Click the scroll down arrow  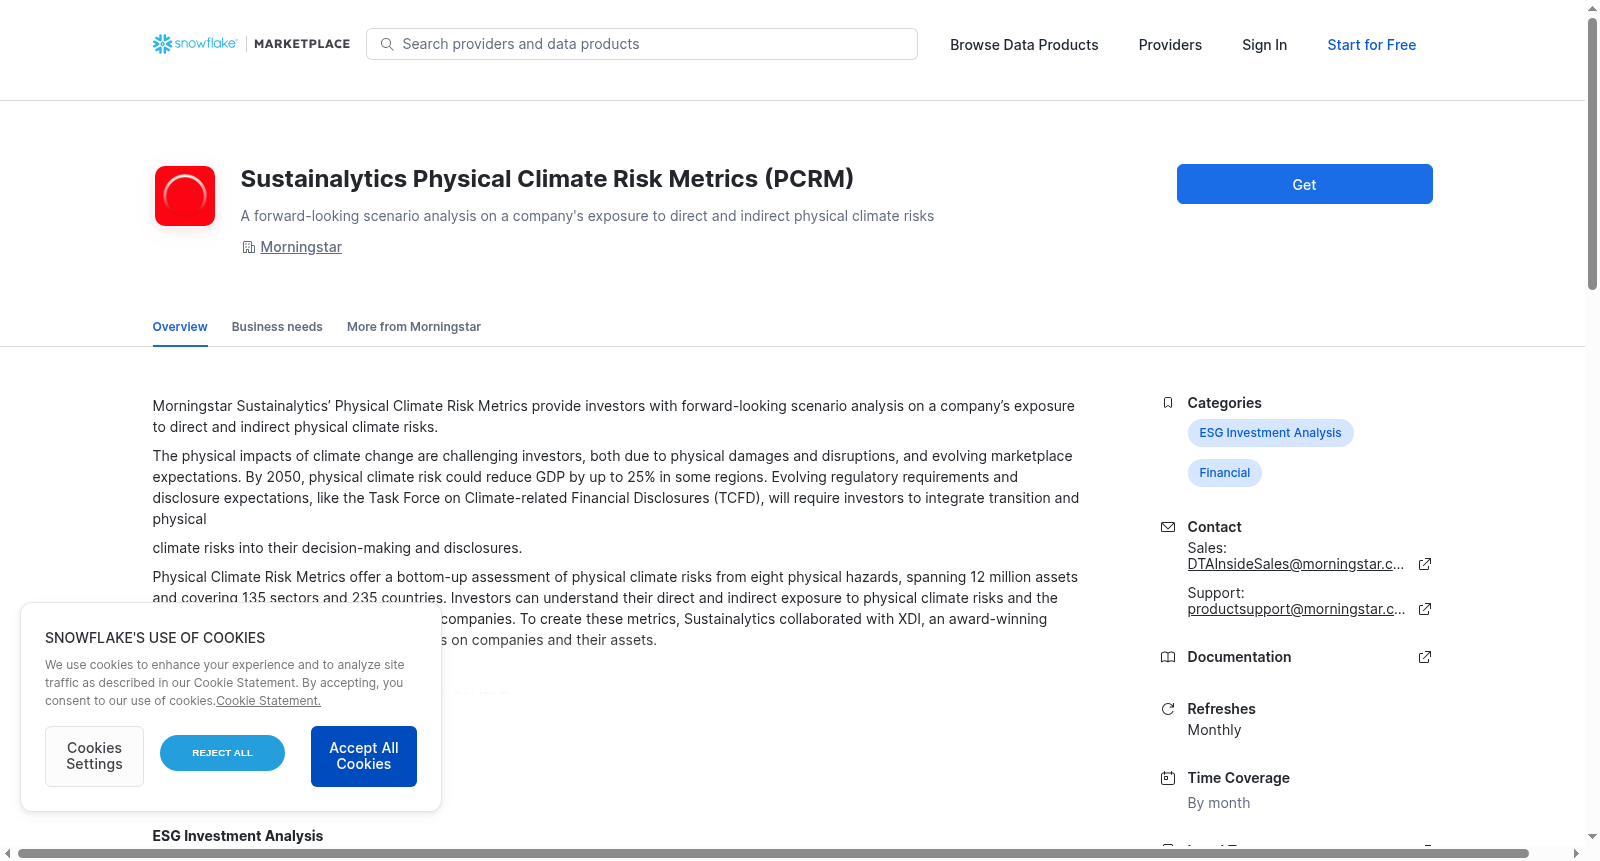(x=1592, y=836)
